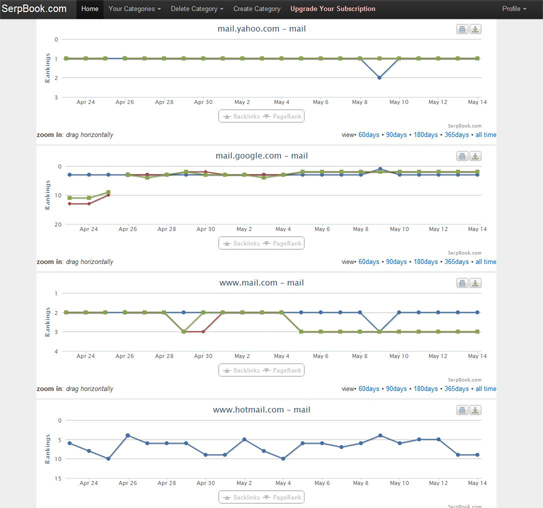
Task: View 180days for www.mail.com chart
Action: click(426, 389)
